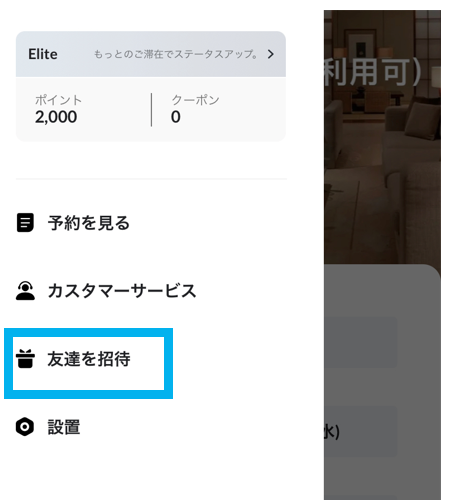Tap the ポイント label
The image size is (457, 500).
58,100
